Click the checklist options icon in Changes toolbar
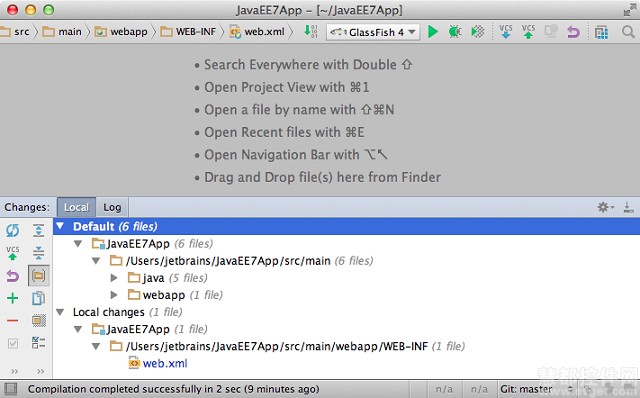Screen dimensions: 640x398 click(38, 343)
